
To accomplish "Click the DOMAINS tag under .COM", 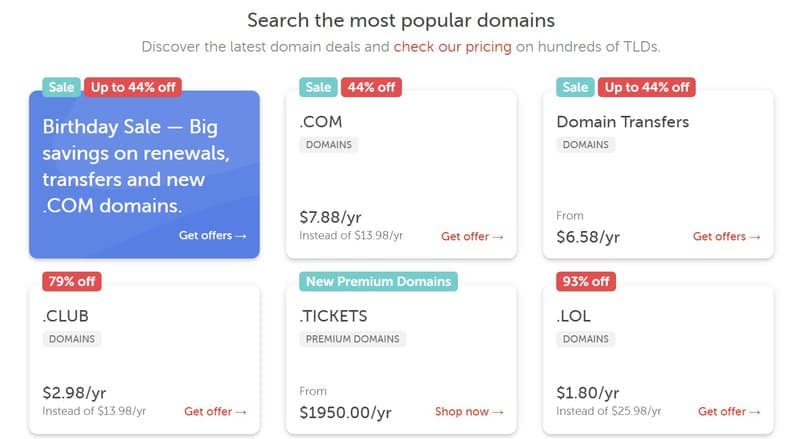I will [329, 145].
